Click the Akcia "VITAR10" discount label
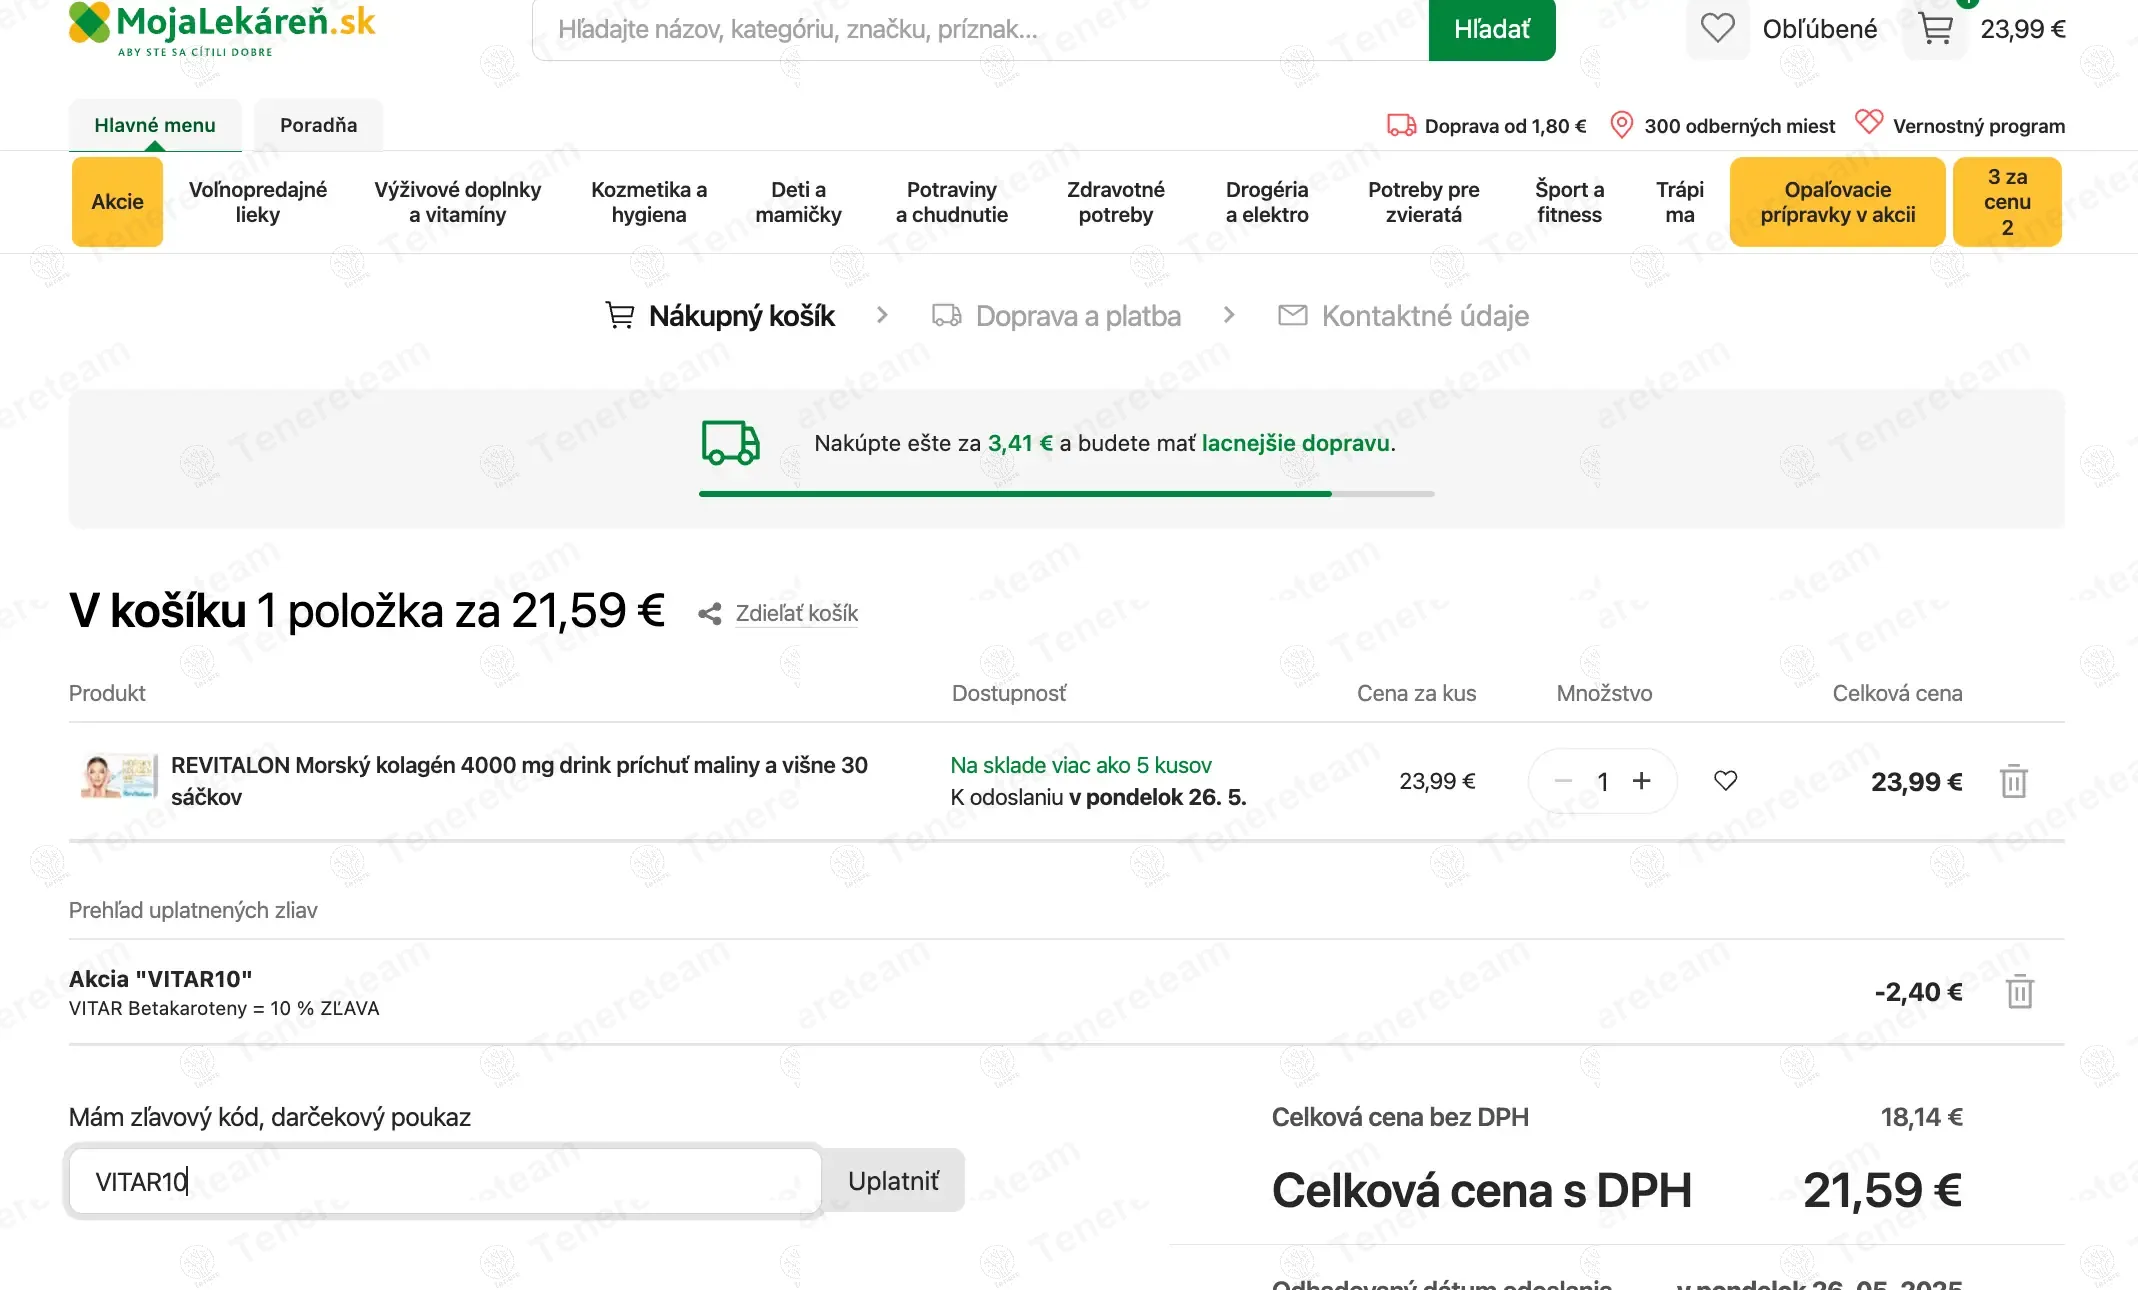Screen dimensions: 2138x1290 (160, 979)
